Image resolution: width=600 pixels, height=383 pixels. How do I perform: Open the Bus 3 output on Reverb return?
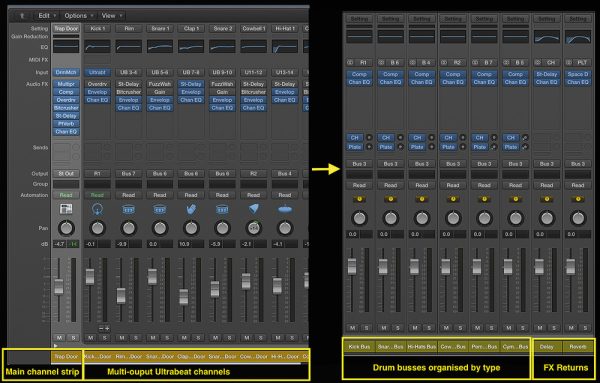tap(578, 164)
